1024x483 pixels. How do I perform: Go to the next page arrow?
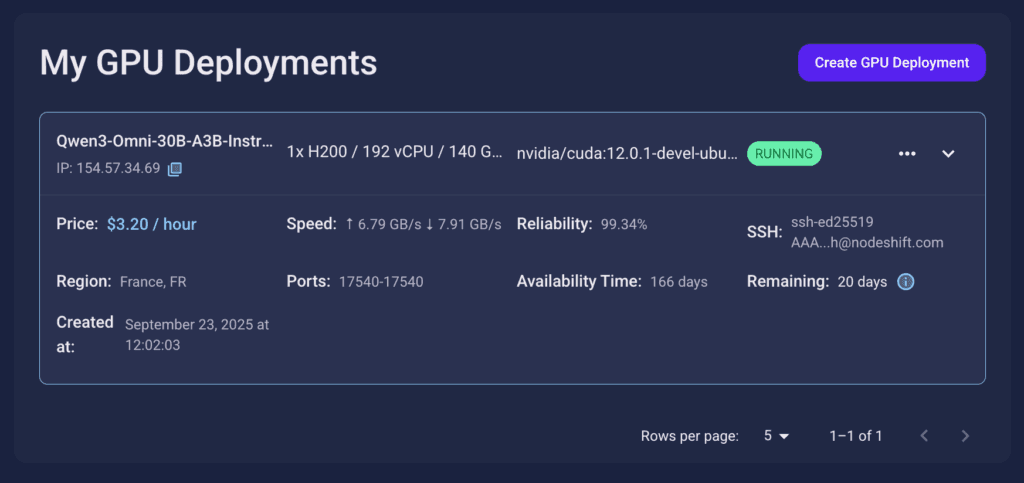click(x=965, y=436)
